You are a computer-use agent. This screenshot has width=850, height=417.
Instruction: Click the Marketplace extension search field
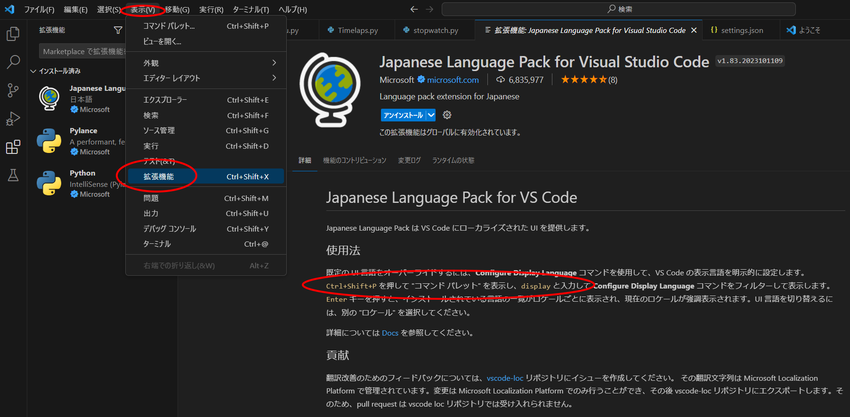82,51
